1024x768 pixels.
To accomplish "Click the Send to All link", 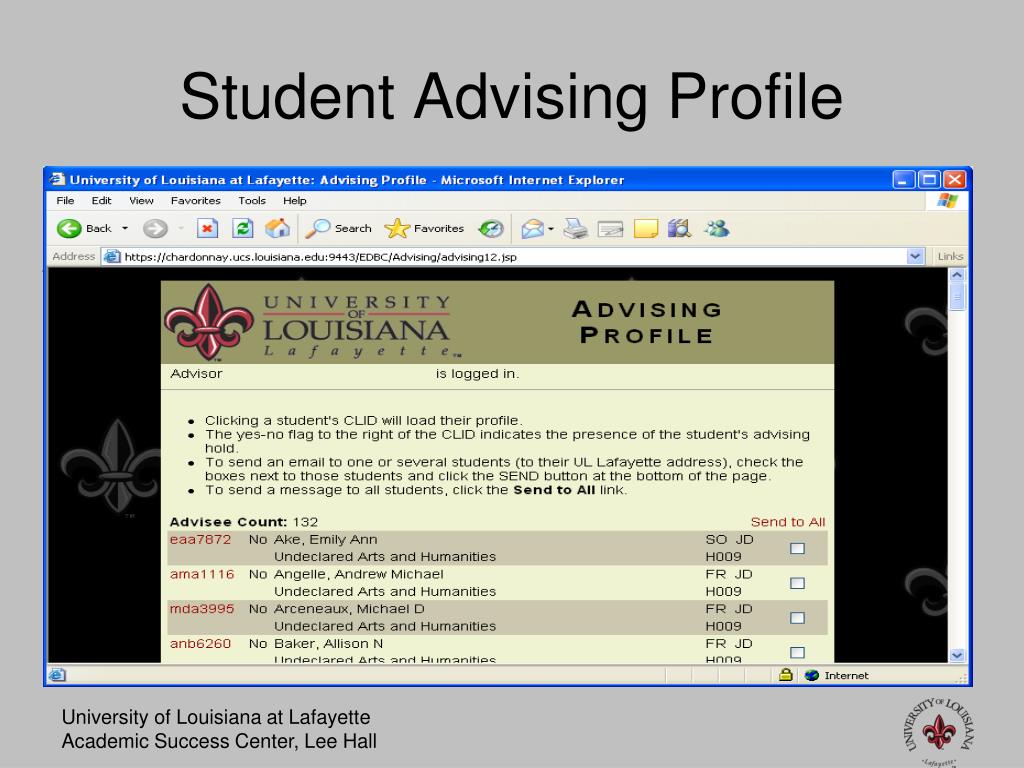I will pos(788,522).
